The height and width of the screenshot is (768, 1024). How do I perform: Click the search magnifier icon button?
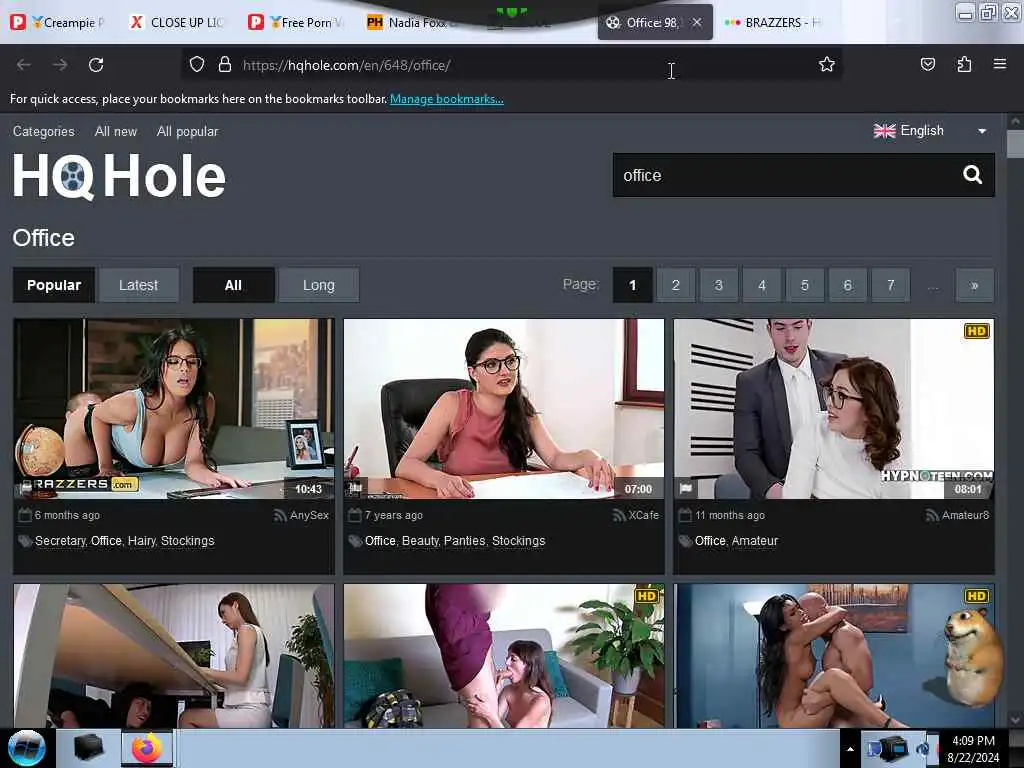pyautogui.click(x=972, y=175)
